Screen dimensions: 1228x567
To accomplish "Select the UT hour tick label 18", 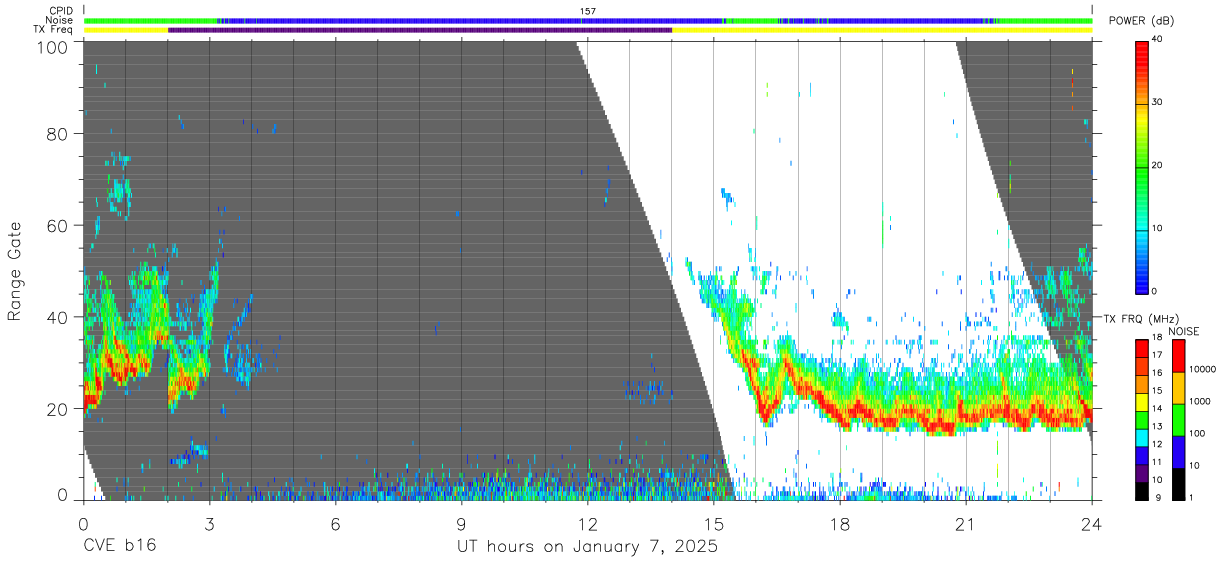I will click(840, 523).
